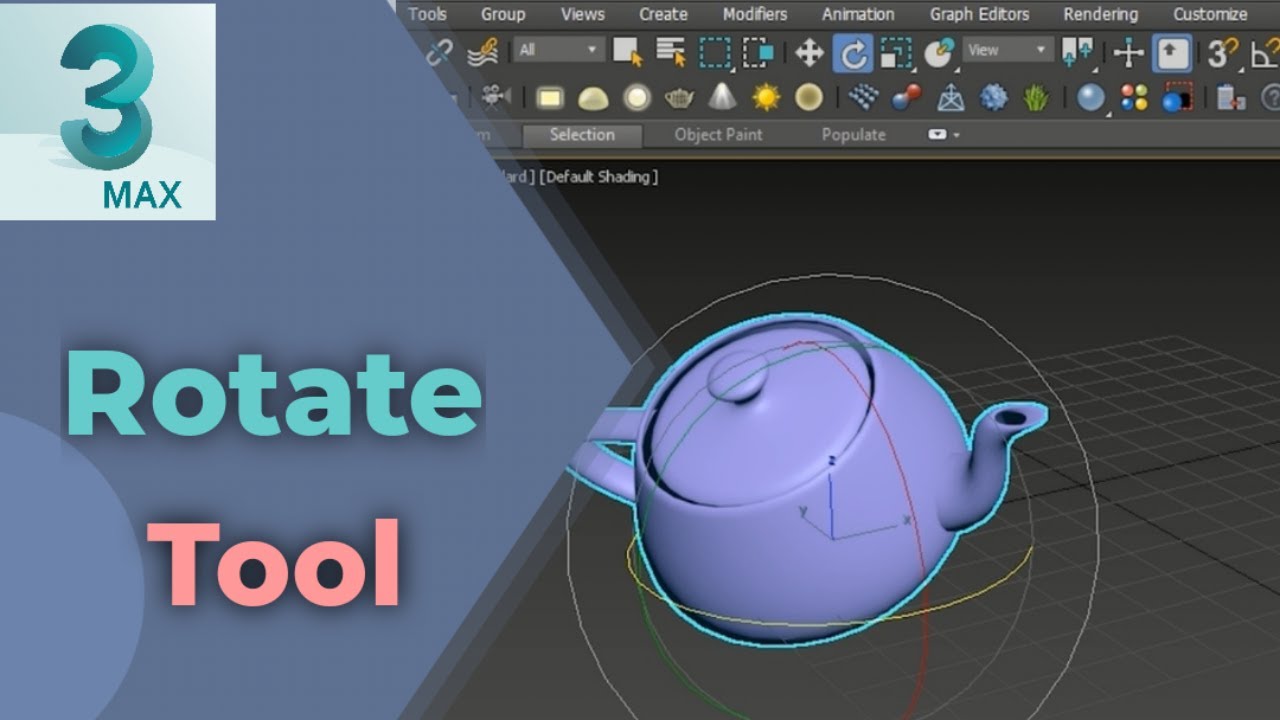
Task: Click the green grass icon
Action: coord(1036,98)
